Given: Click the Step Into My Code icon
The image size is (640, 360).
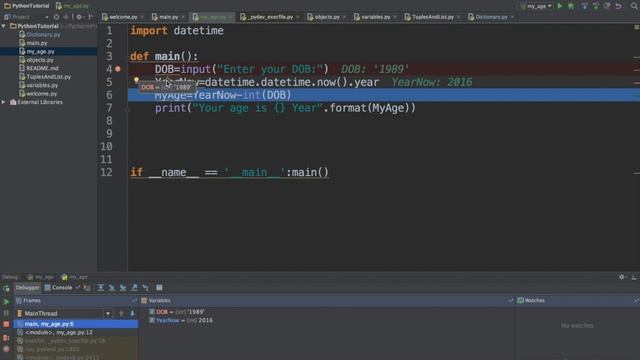Looking at the screenshot, I should (x=123, y=288).
